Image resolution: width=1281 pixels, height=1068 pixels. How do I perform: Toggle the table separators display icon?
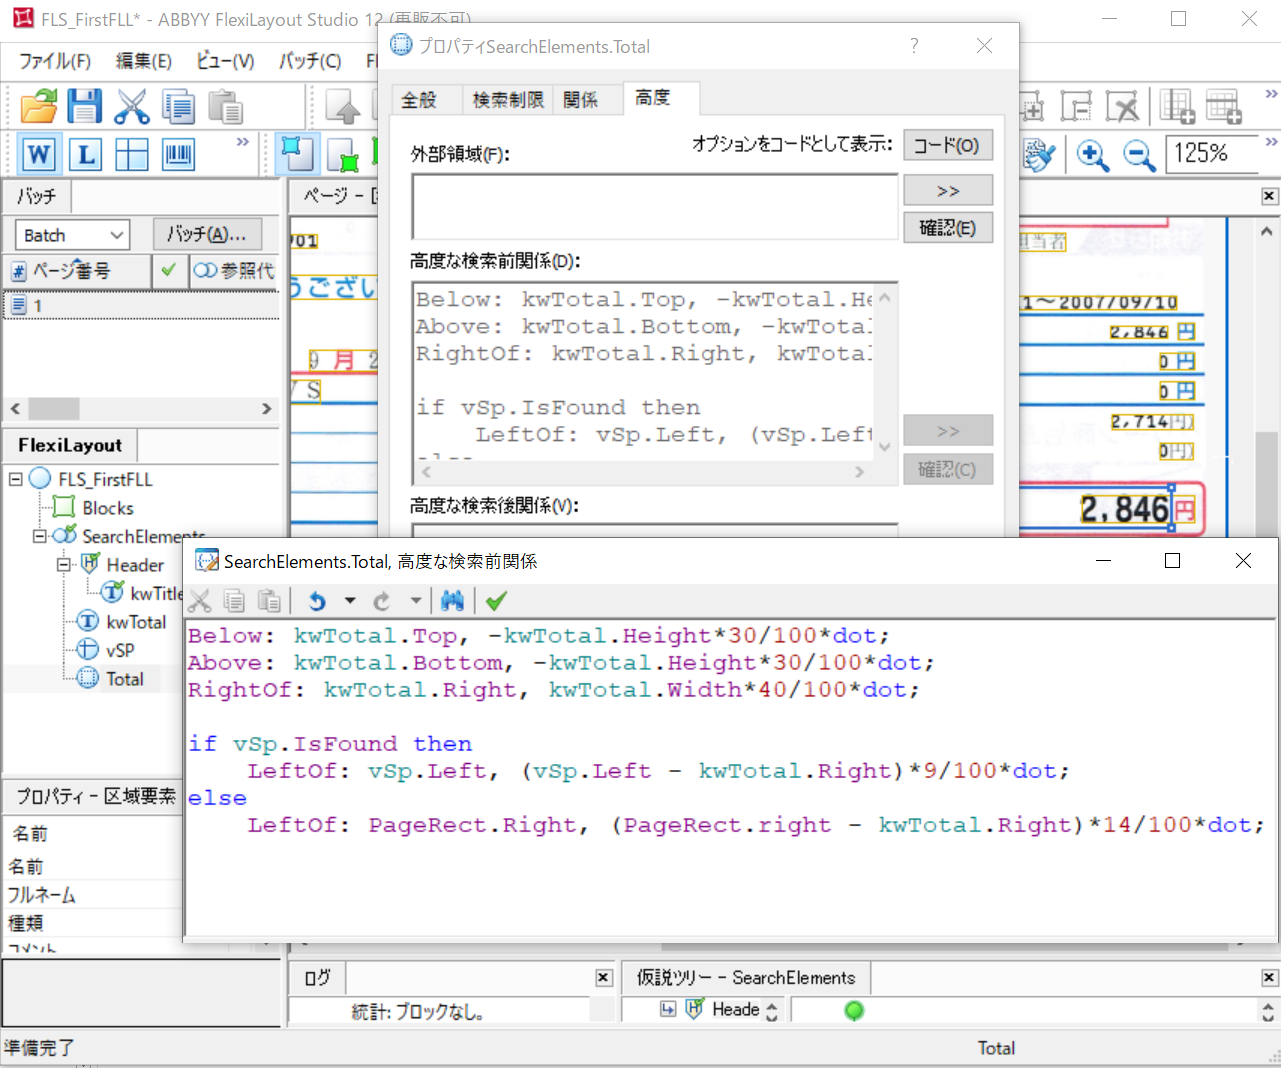point(132,154)
